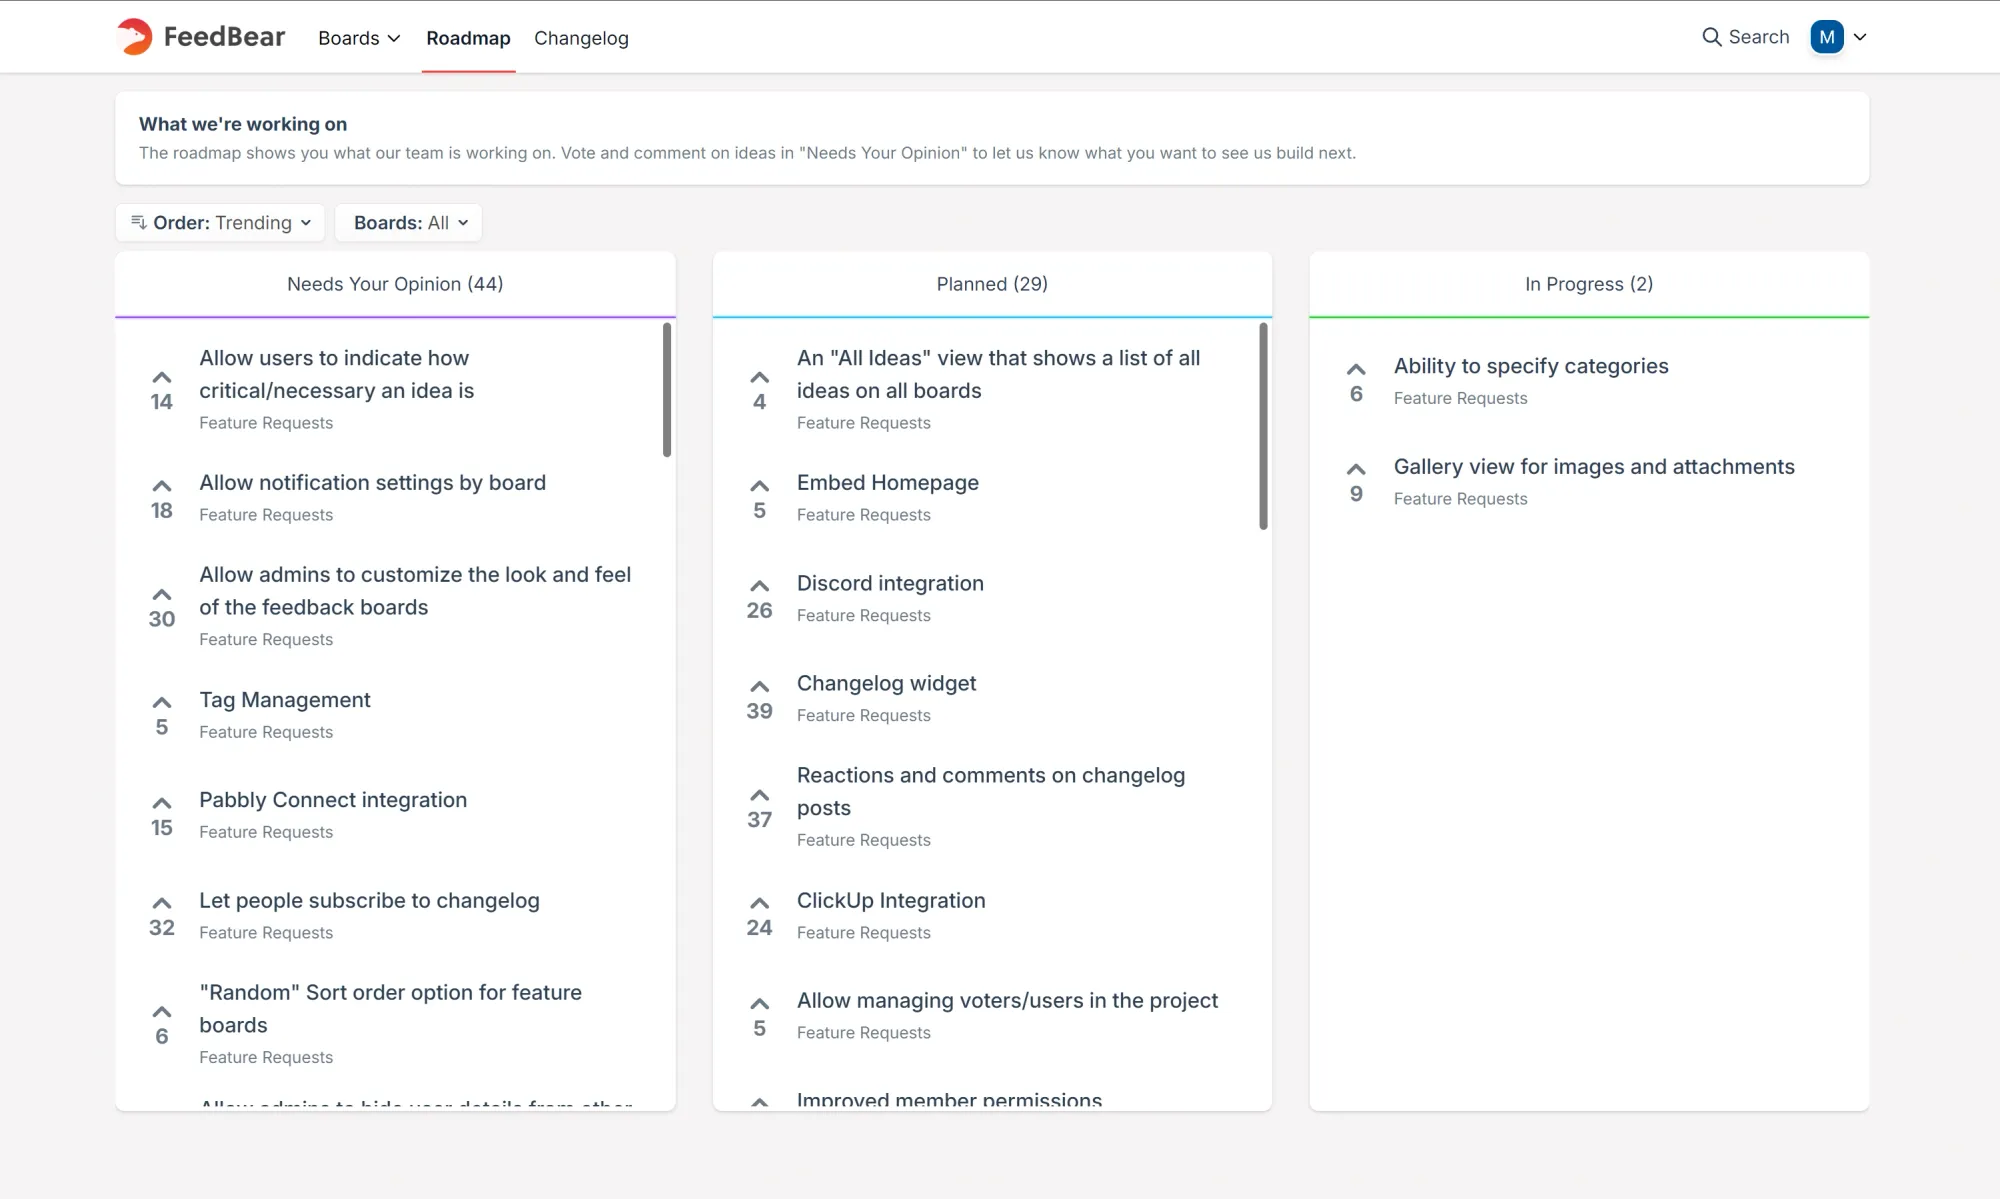Upvote Ability to specify categories
Viewport: 2000px width, 1199px height.
pyautogui.click(x=1355, y=369)
